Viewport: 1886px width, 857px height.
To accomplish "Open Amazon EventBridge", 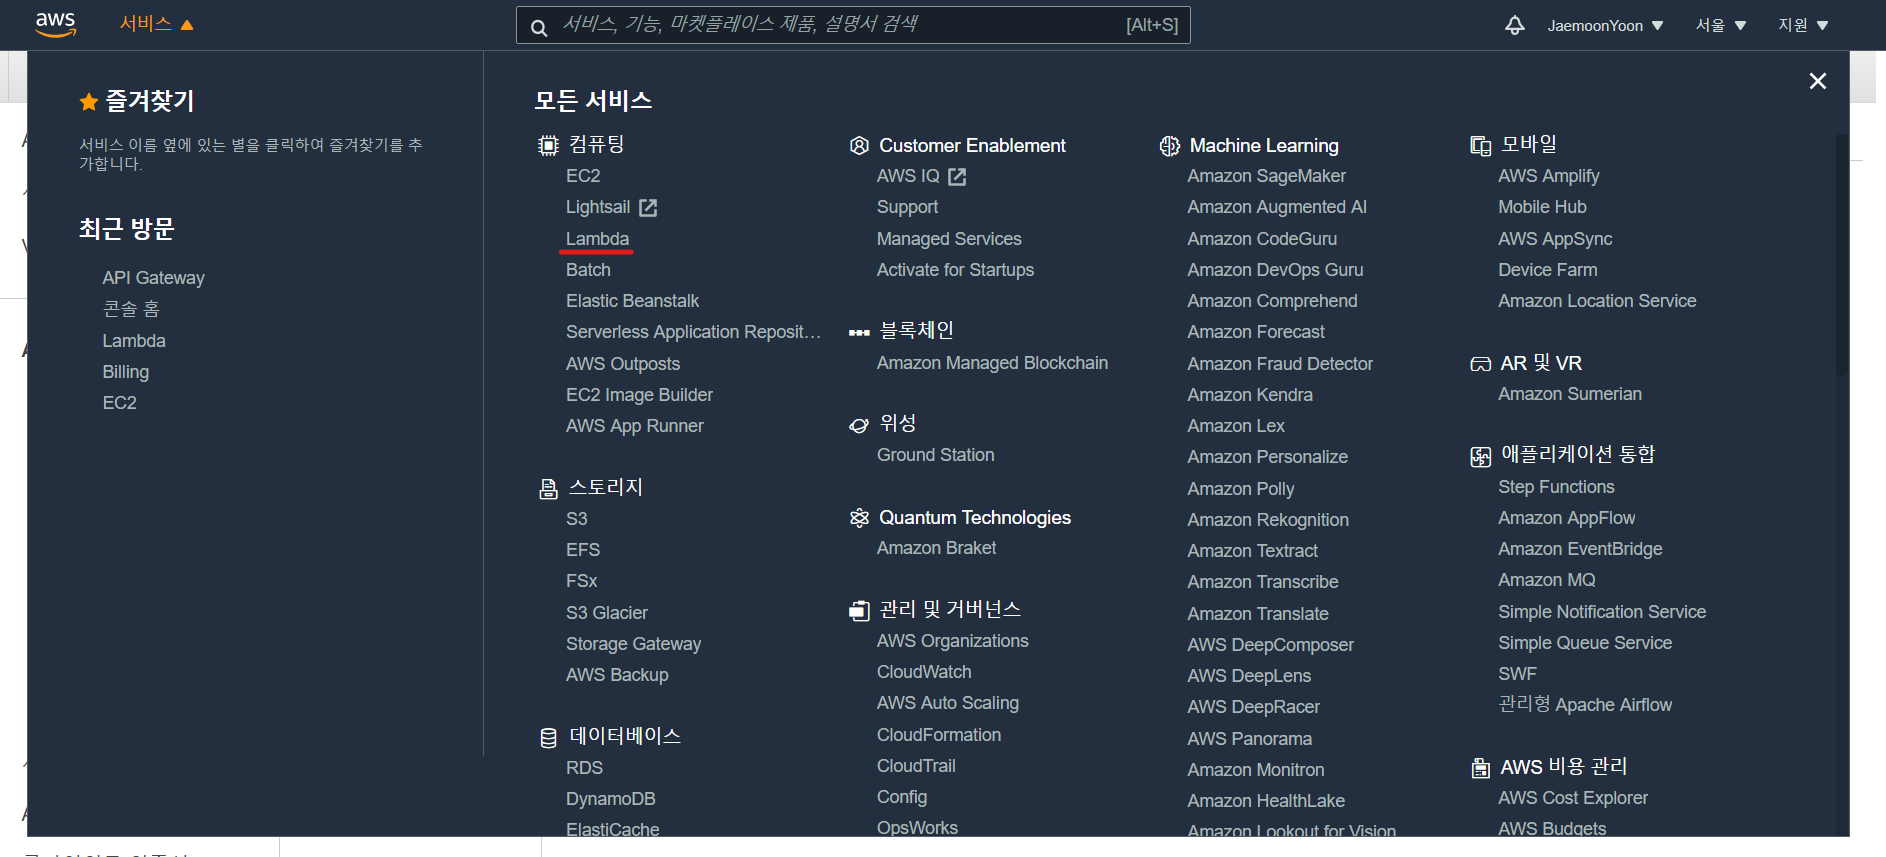I will 1580,549.
